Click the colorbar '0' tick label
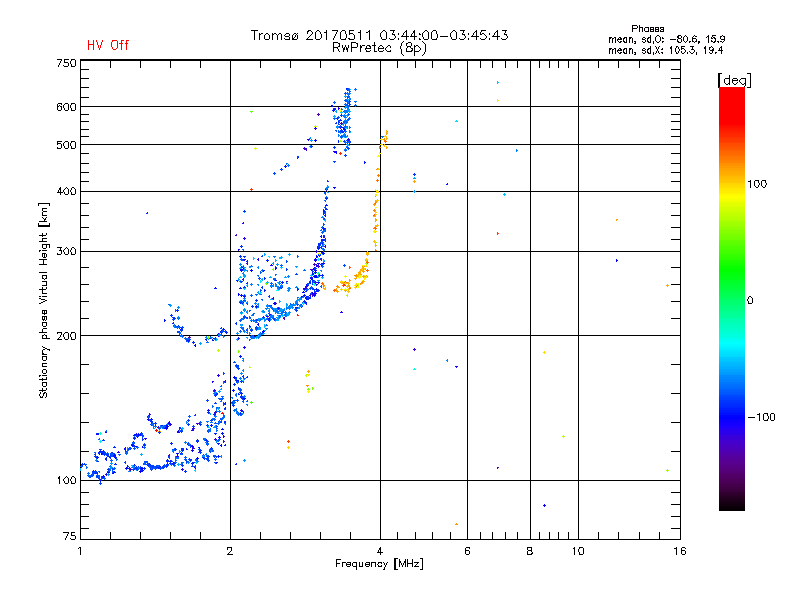 [749, 301]
